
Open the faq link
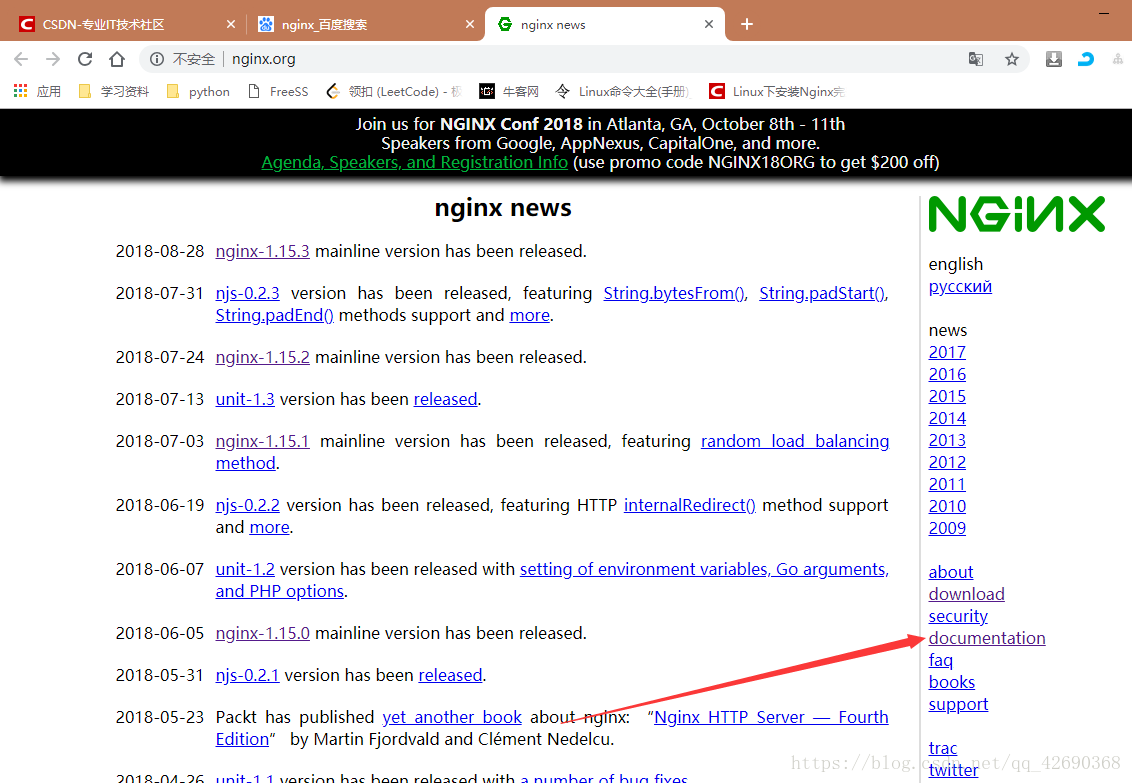pyautogui.click(x=941, y=660)
